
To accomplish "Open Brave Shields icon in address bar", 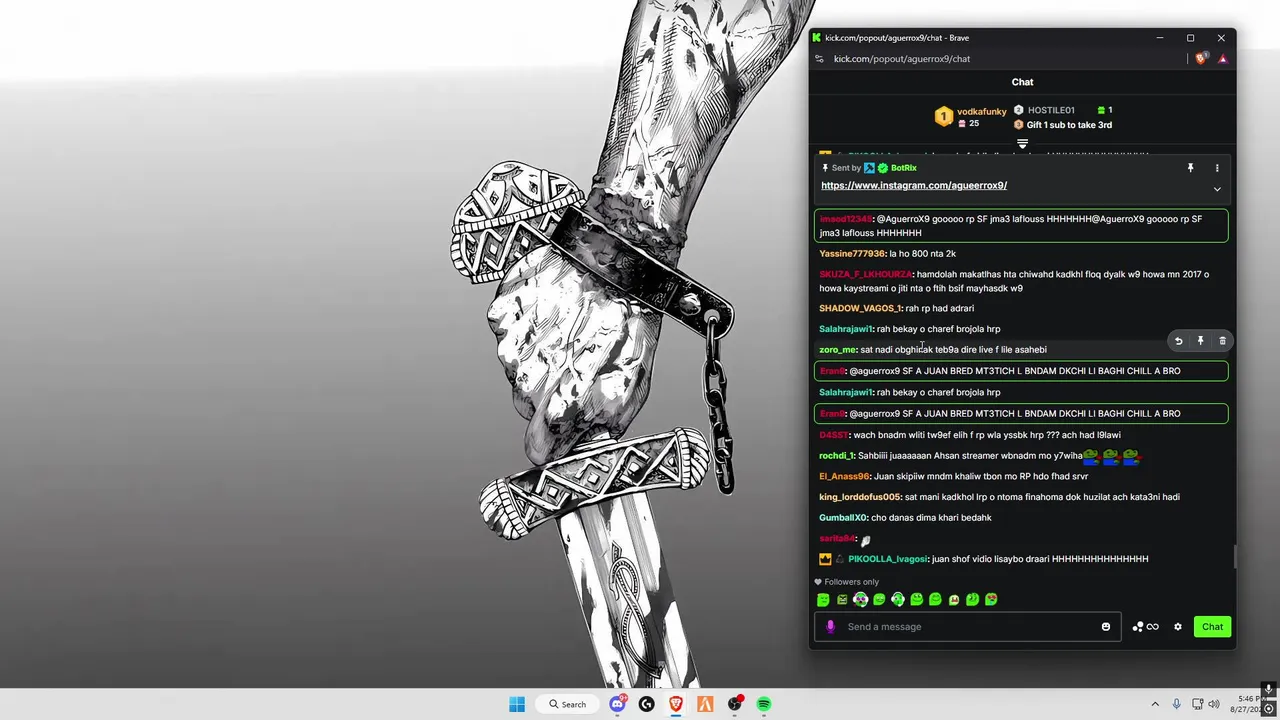I will tap(1201, 59).
